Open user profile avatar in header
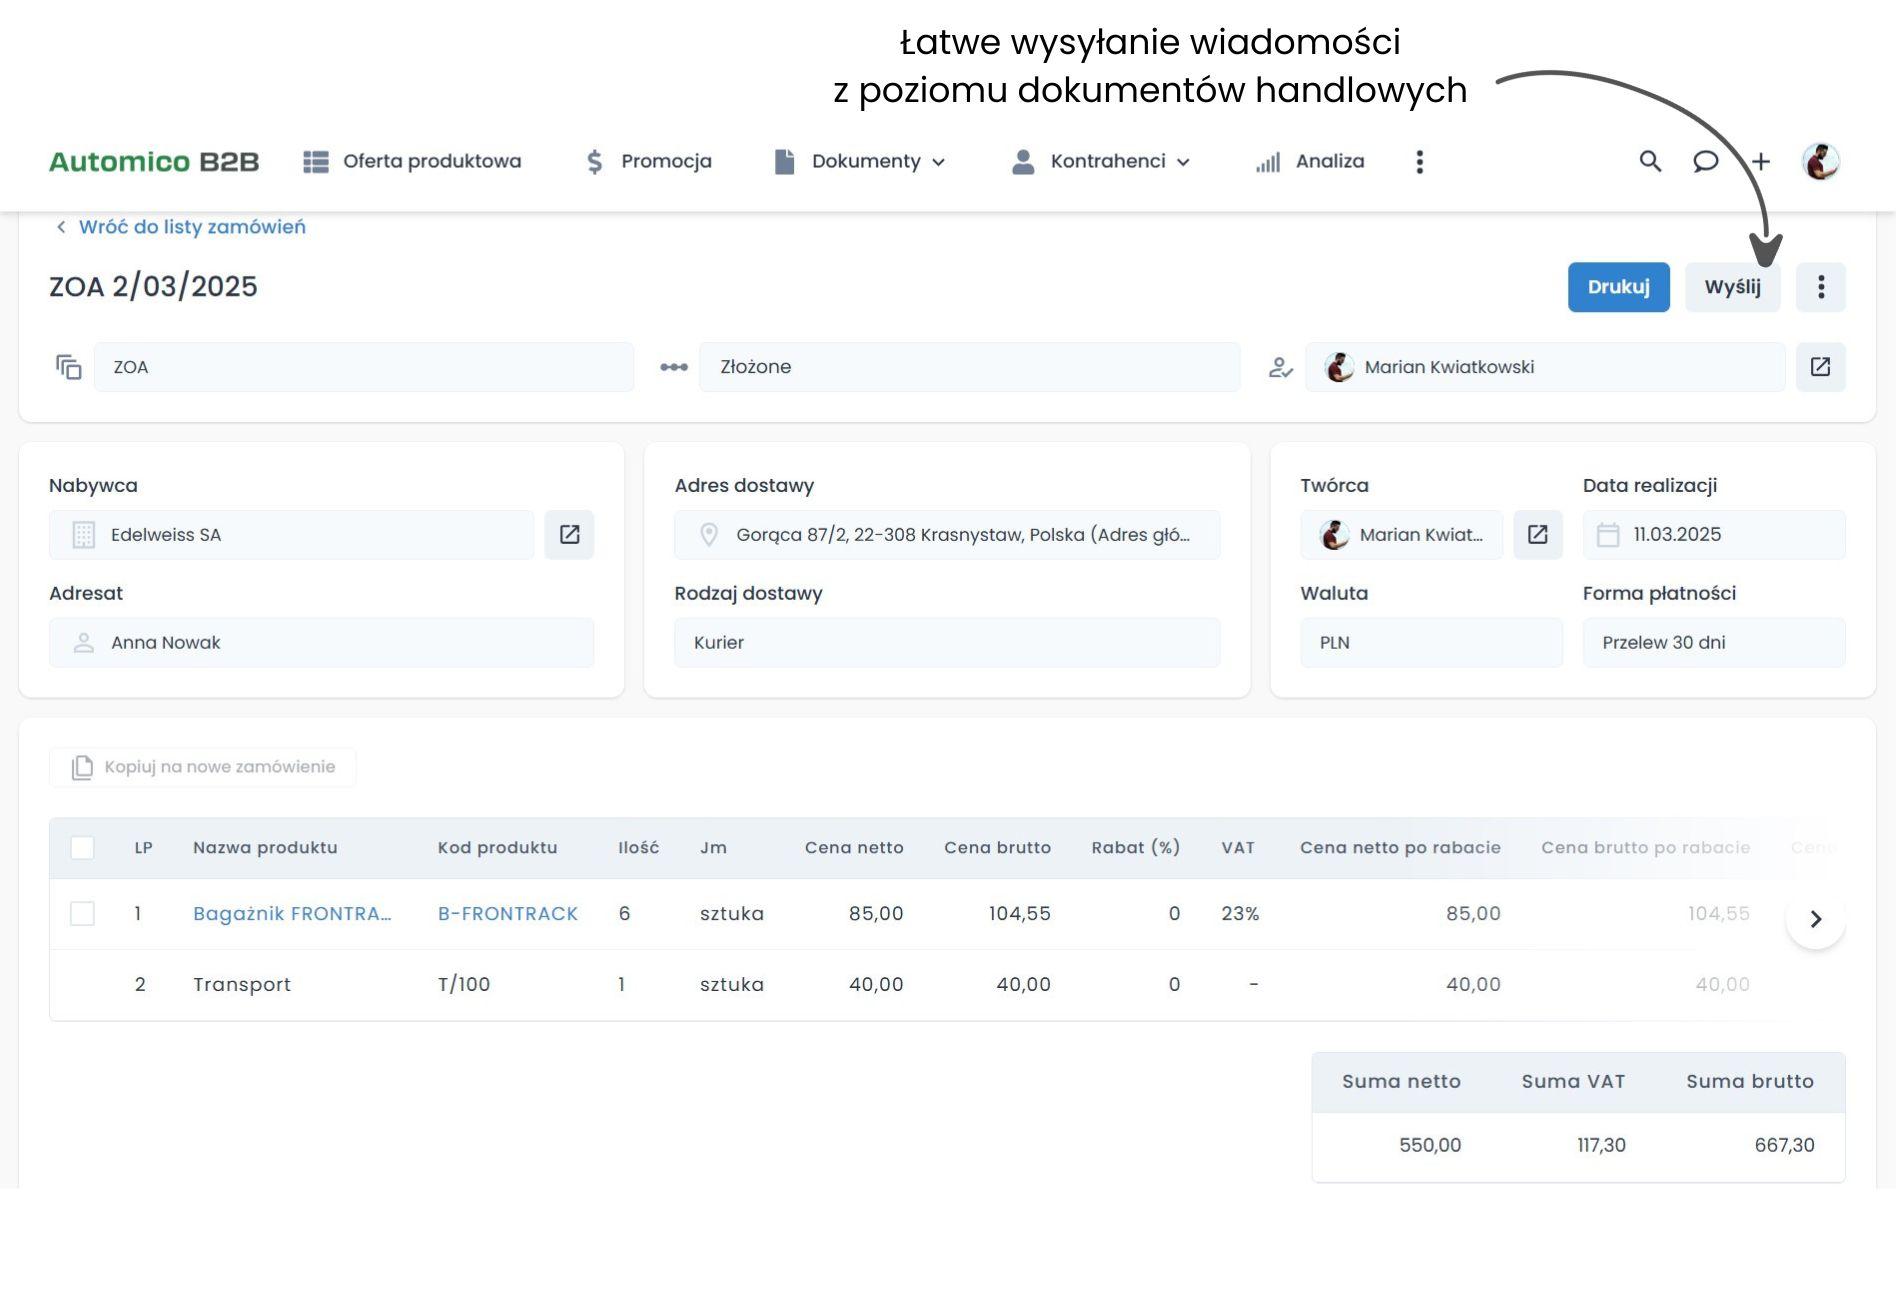Viewport: 1896px width, 1300px height. tap(1820, 161)
